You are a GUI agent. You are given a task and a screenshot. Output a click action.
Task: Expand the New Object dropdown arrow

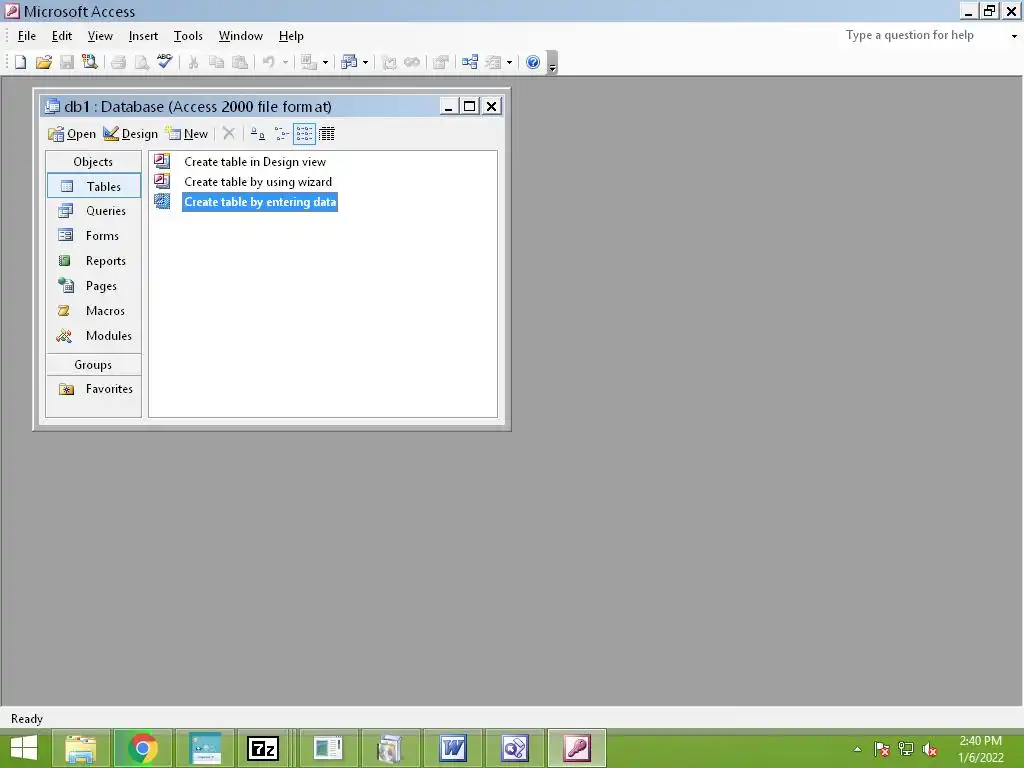coord(509,62)
